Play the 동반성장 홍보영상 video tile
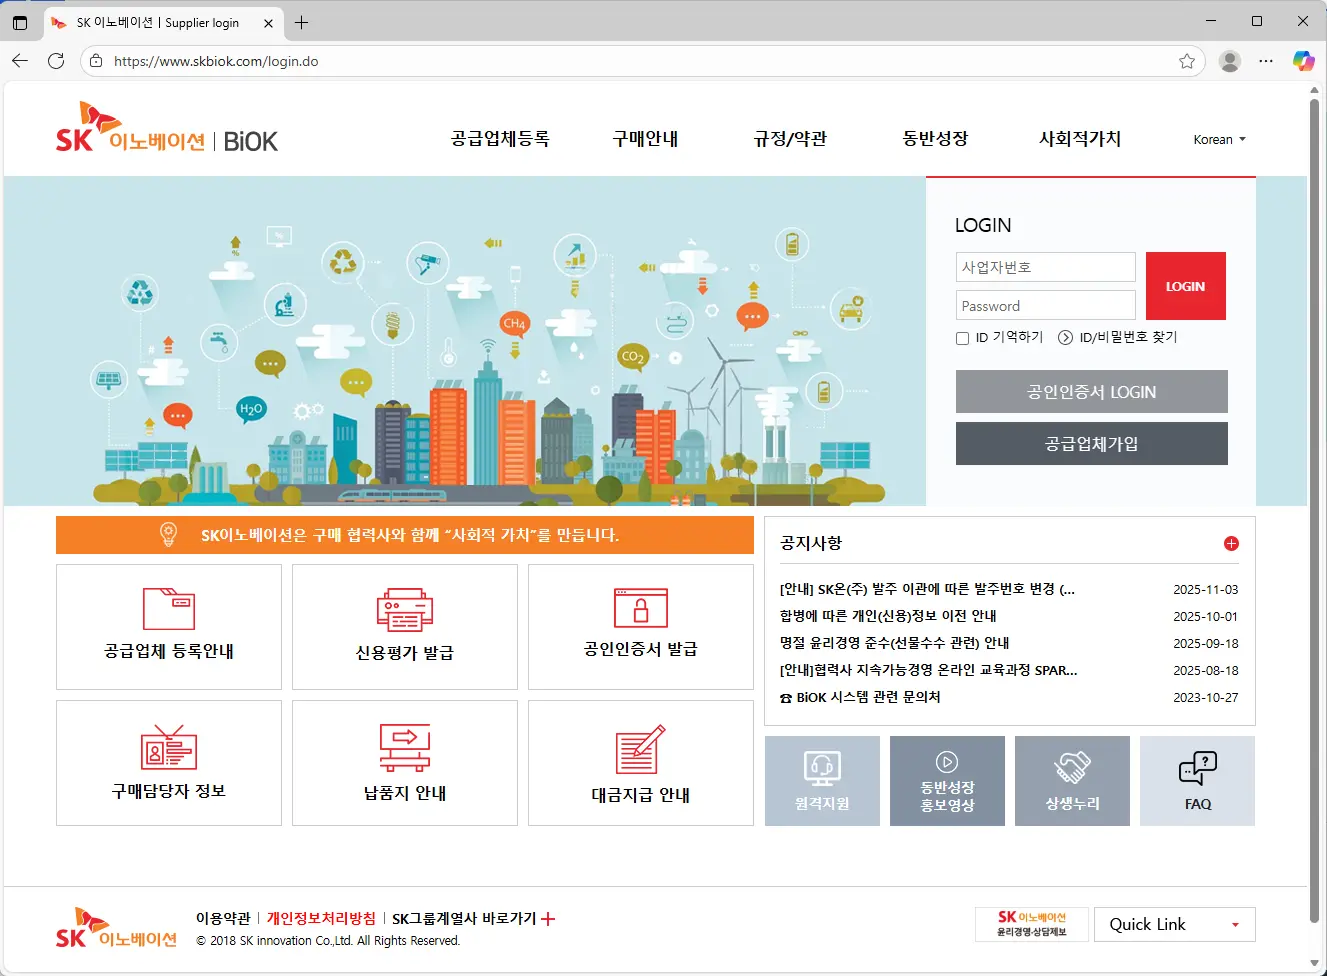 pos(947,781)
